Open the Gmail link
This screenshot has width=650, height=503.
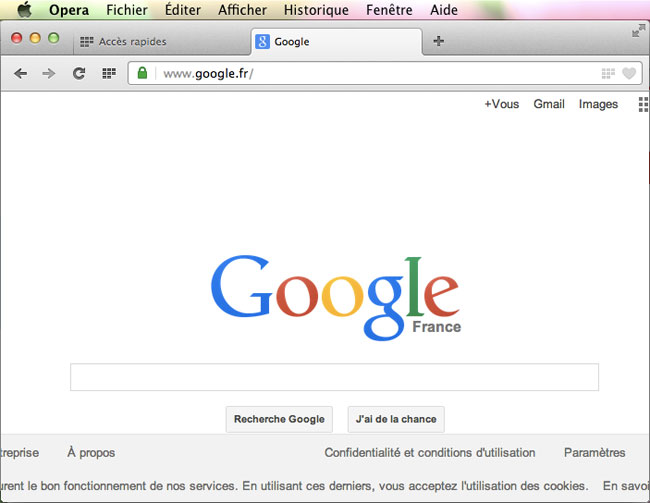click(x=549, y=104)
